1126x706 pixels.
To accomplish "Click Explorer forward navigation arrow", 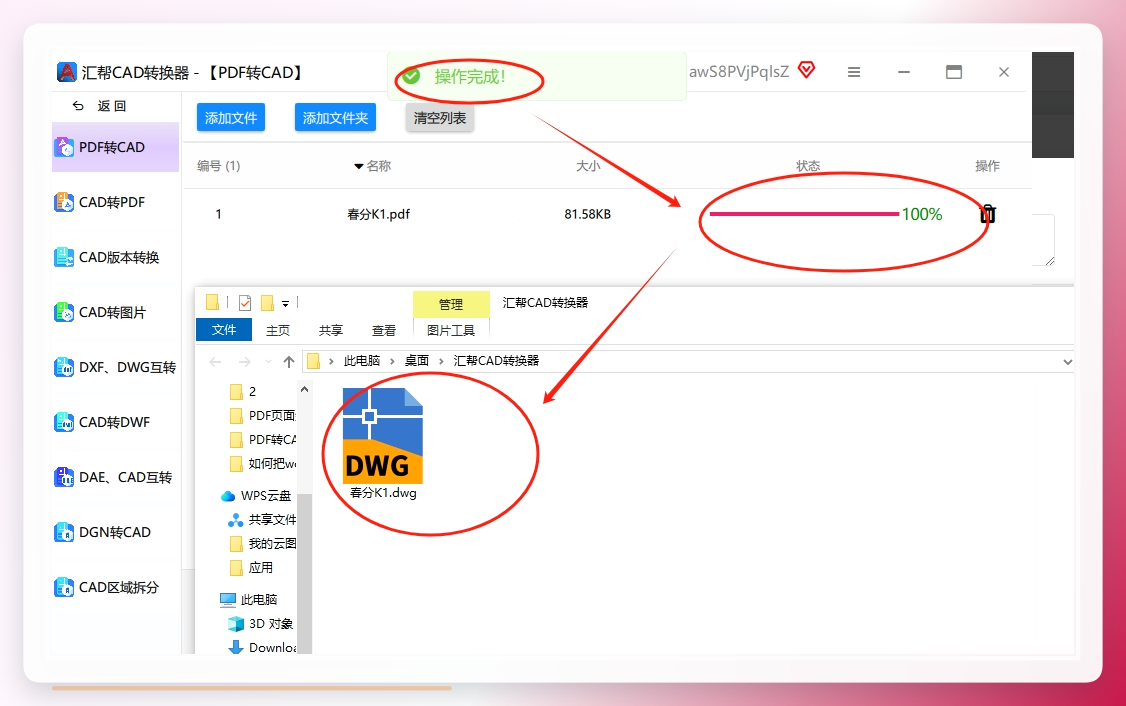I will (245, 362).
